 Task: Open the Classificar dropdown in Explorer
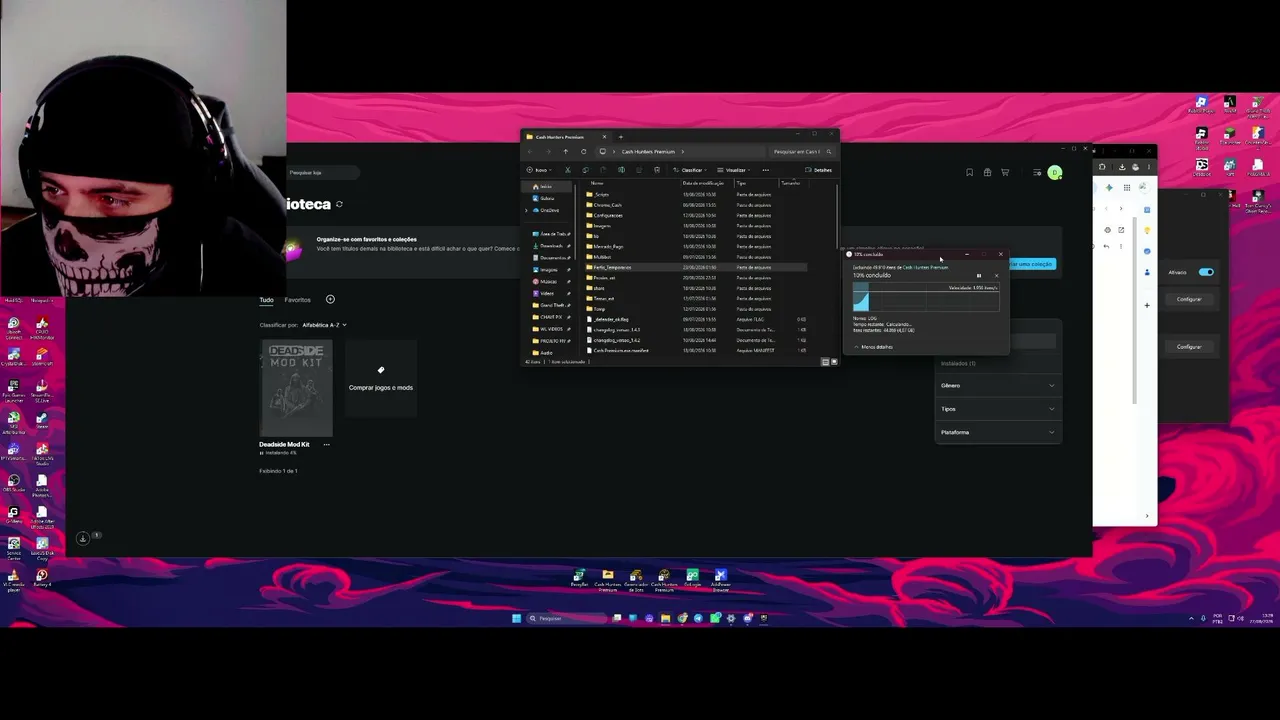[x=691, y=170]
